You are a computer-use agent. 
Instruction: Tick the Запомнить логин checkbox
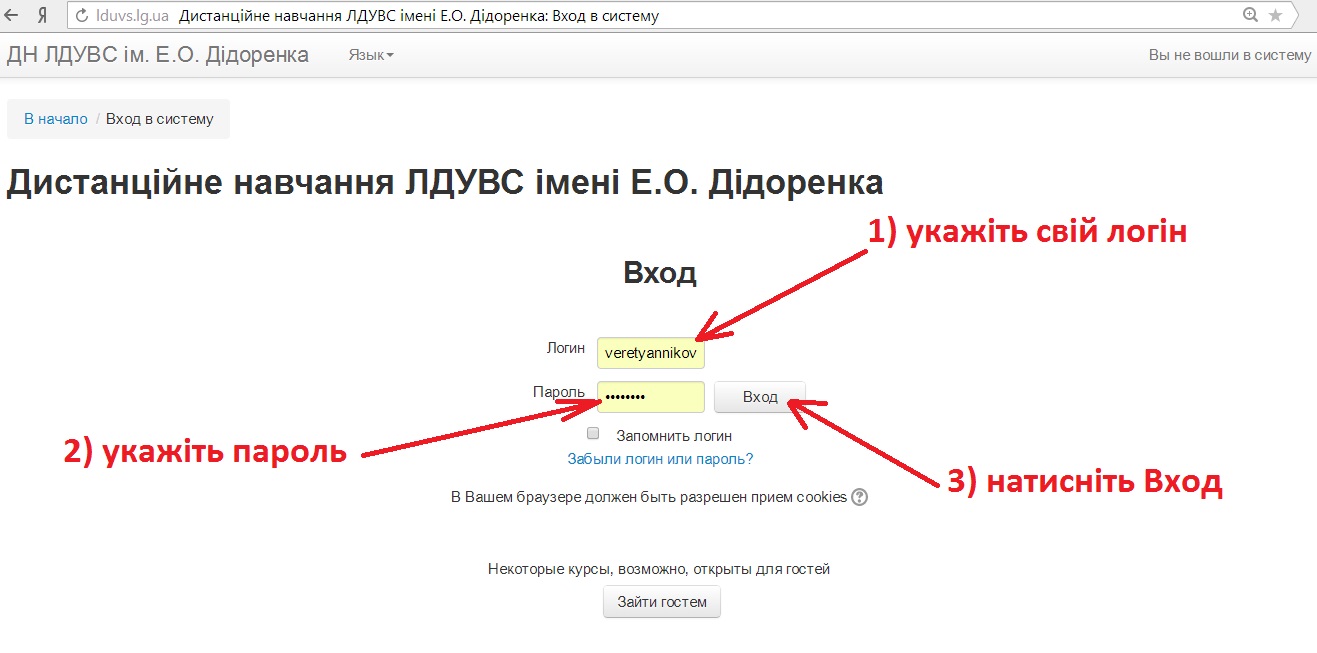tap(593, 434)
